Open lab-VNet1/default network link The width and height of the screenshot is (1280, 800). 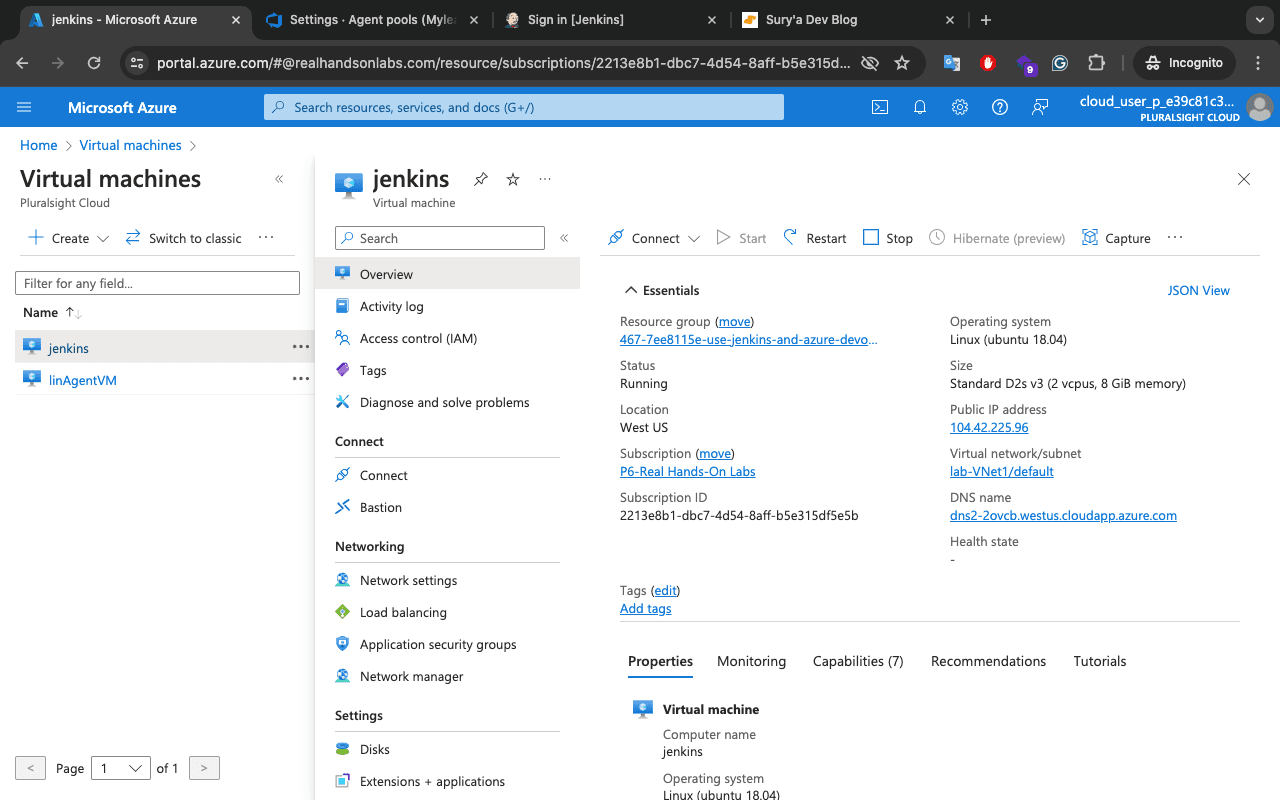click(1002, 471)
